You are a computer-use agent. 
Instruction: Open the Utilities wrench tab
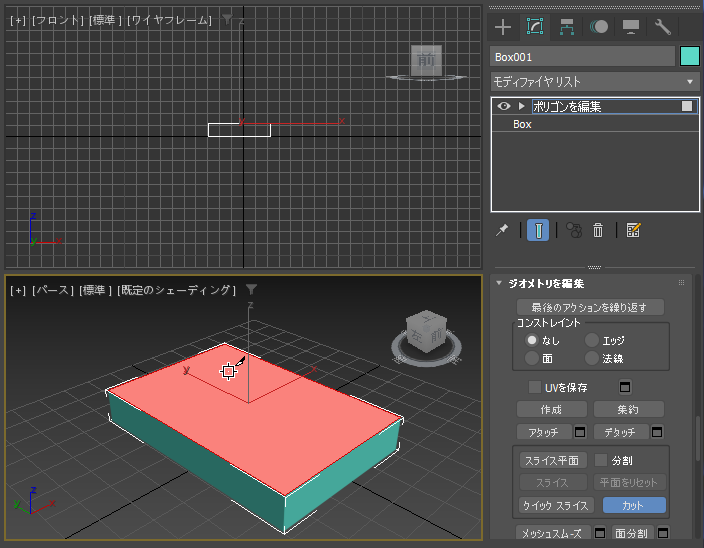[x=663, y=27]
